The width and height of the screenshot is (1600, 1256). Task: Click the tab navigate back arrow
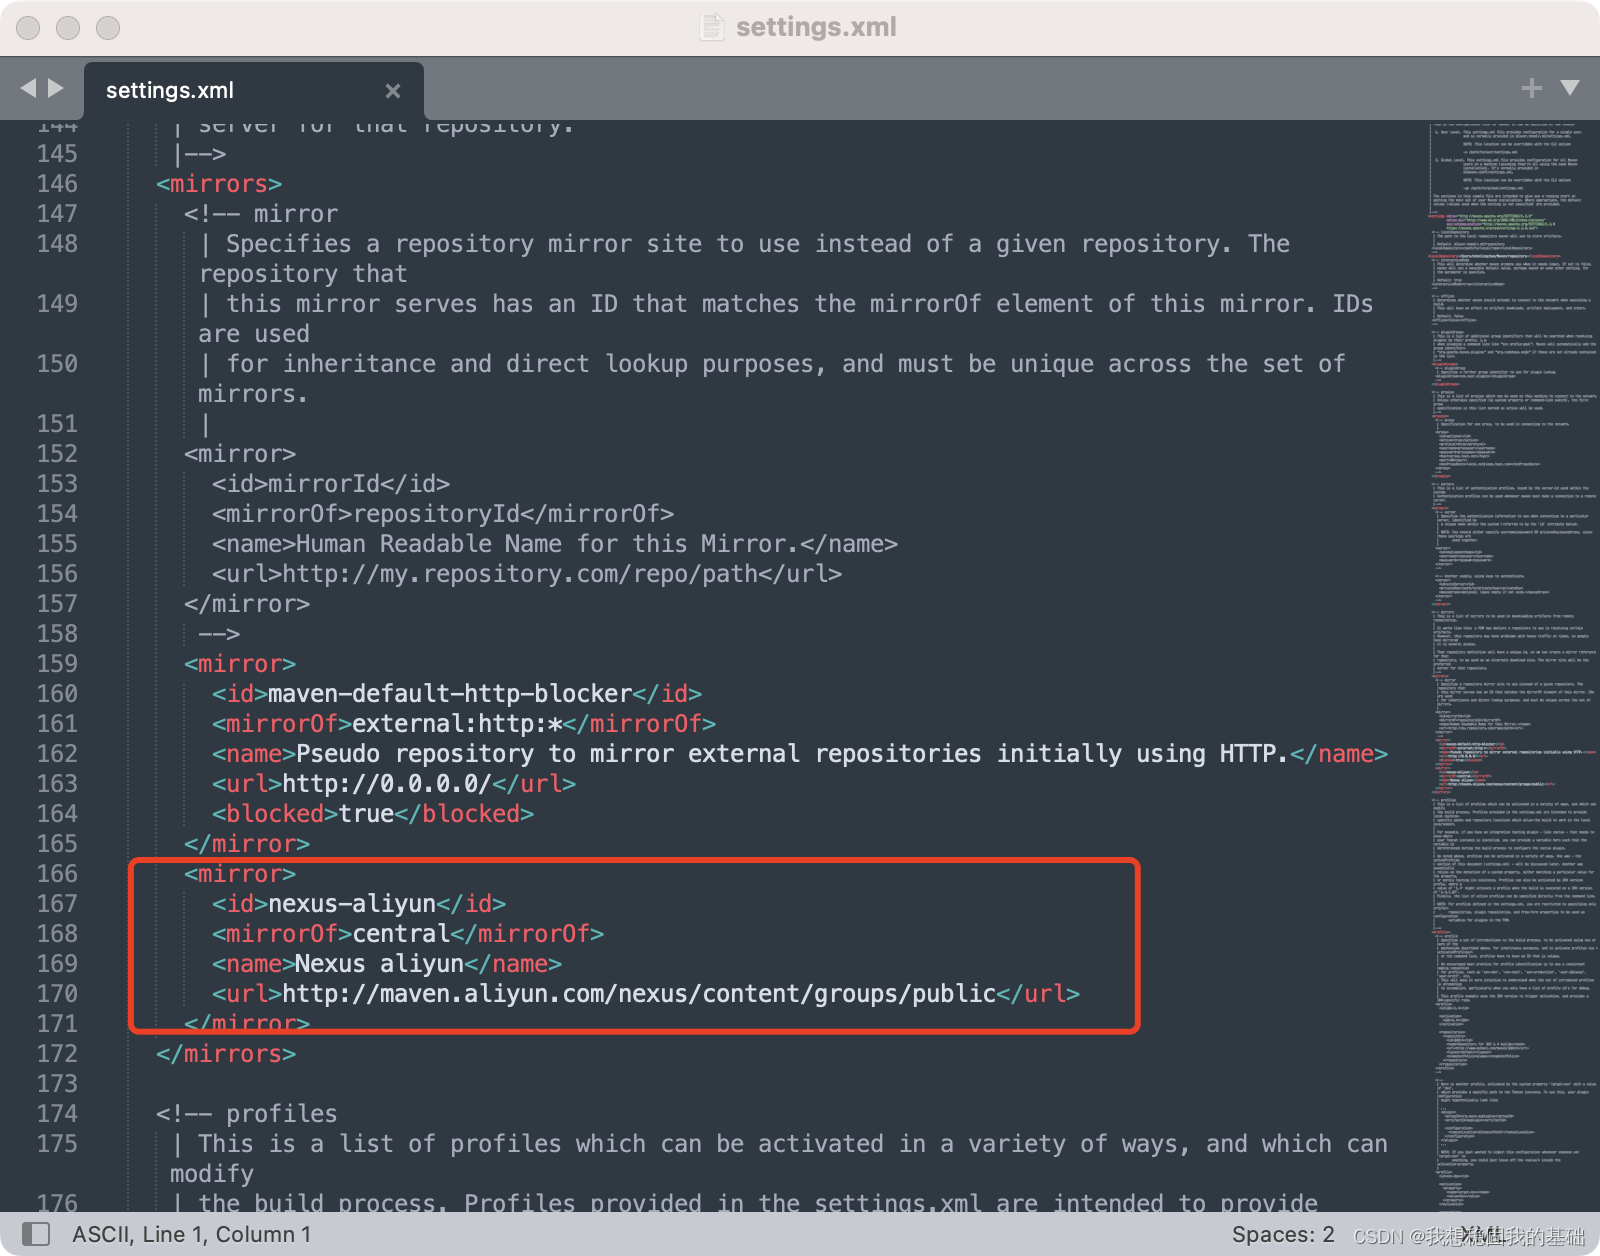pyautogui.click(x=28, y=88)
